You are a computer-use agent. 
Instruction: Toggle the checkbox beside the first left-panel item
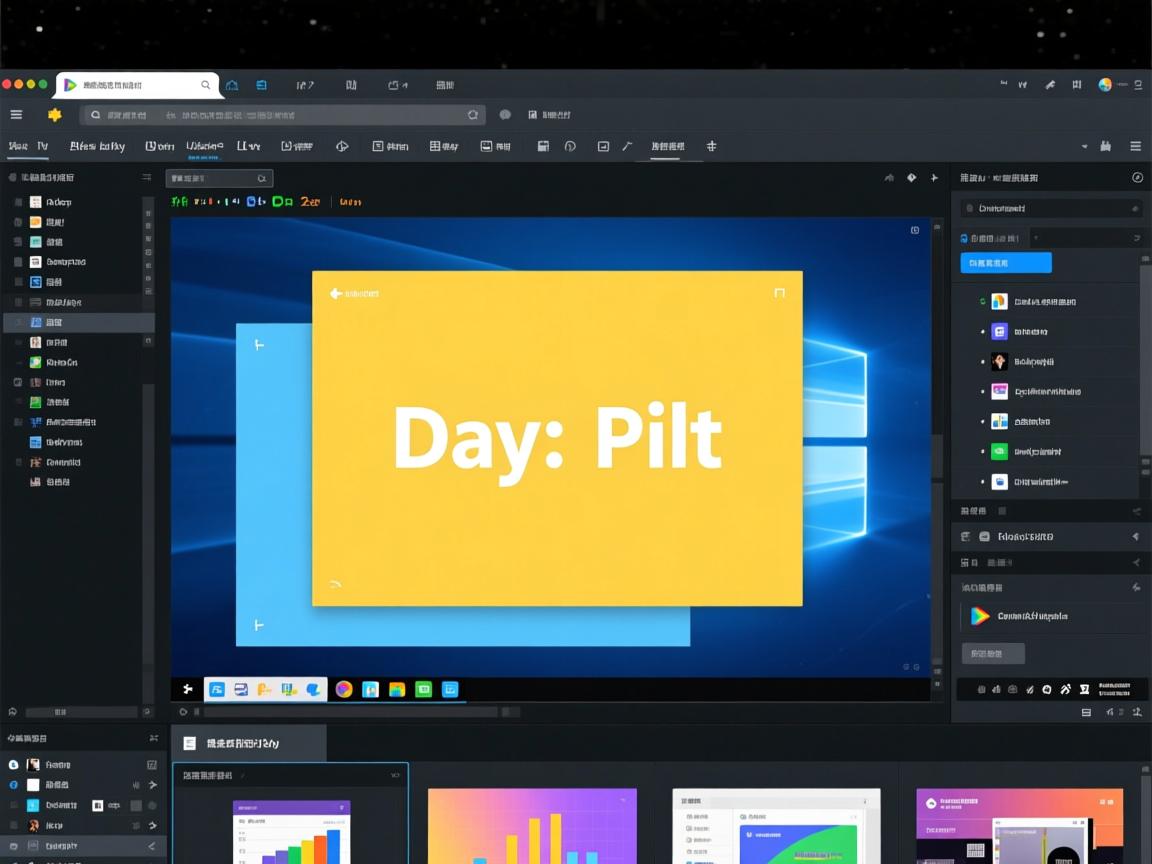point(18,202)
